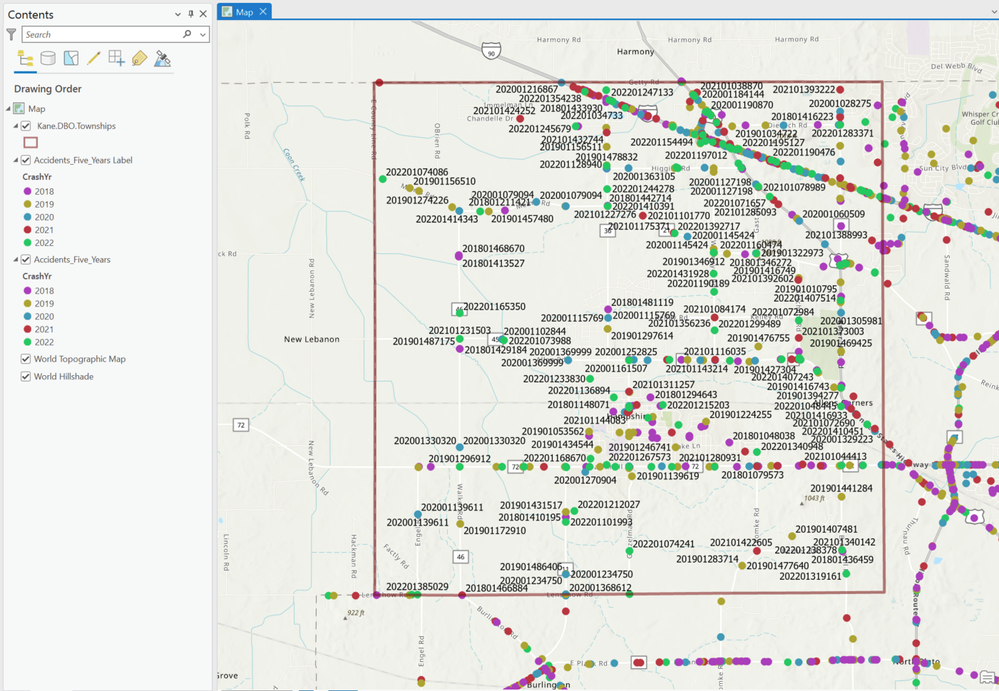Click crash label 202201165350 on map
This screenshot has height=691, width=999.
494,307
